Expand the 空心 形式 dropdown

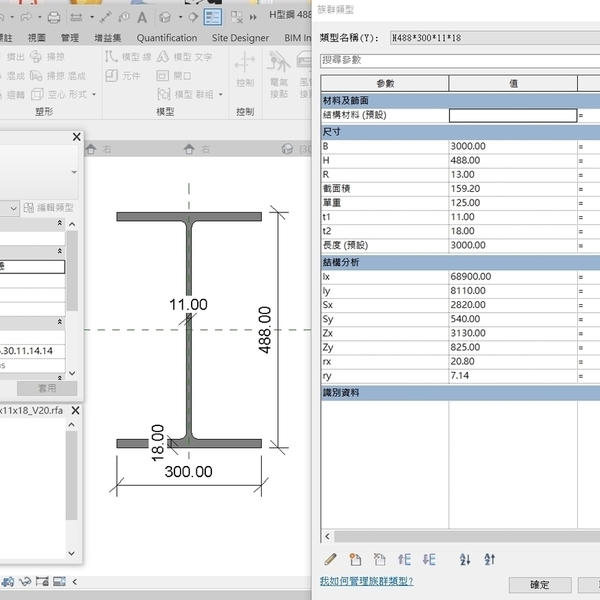point(96,95)
